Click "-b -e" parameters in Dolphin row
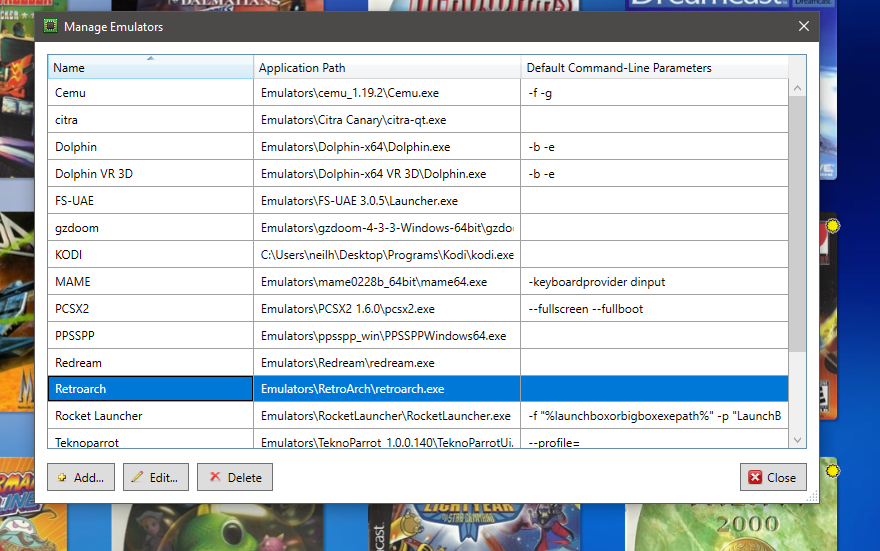The width and height of the screenshot is (880, 551). 654,146
